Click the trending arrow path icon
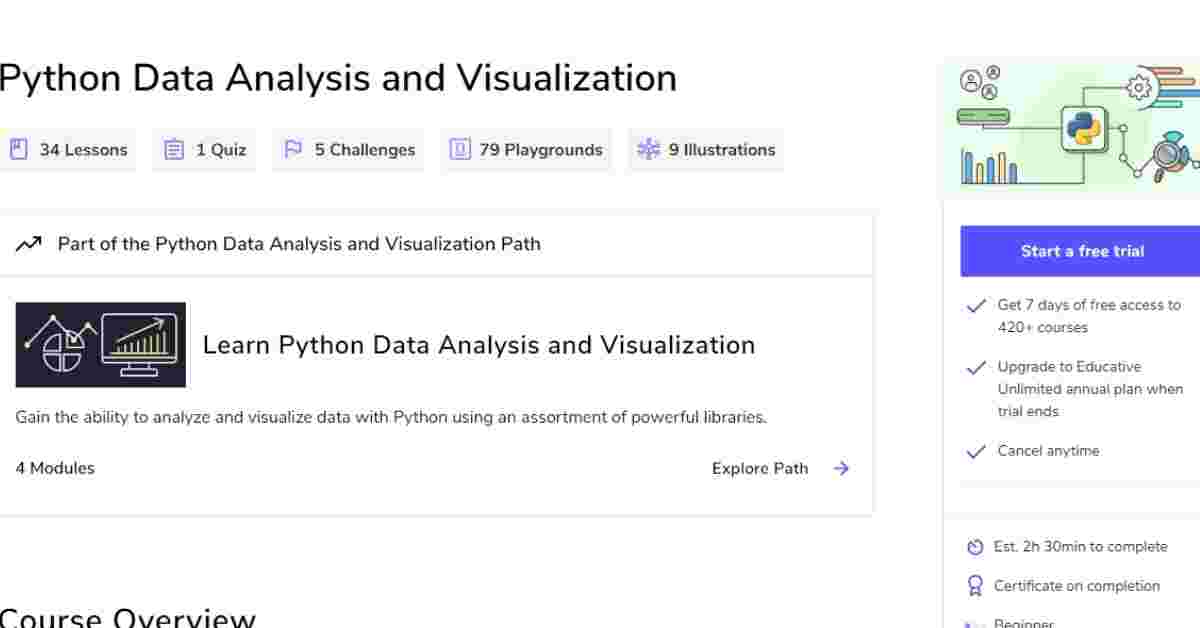Screen dimensions: 1200x628 click(x=29, y=243)
